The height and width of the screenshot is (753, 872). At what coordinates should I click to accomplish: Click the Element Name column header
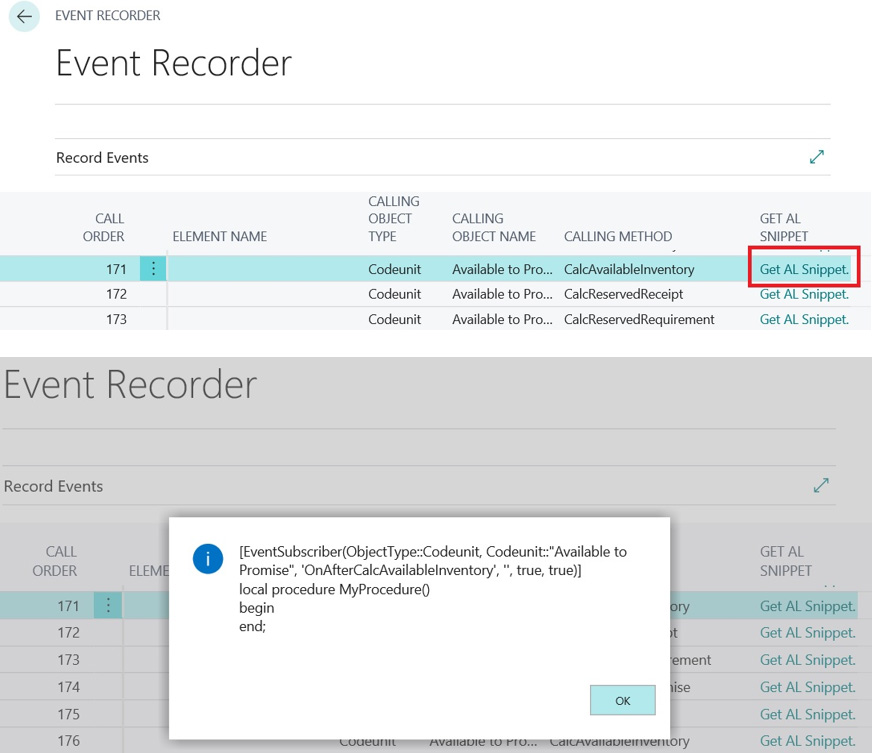click(x=220, y=236)
